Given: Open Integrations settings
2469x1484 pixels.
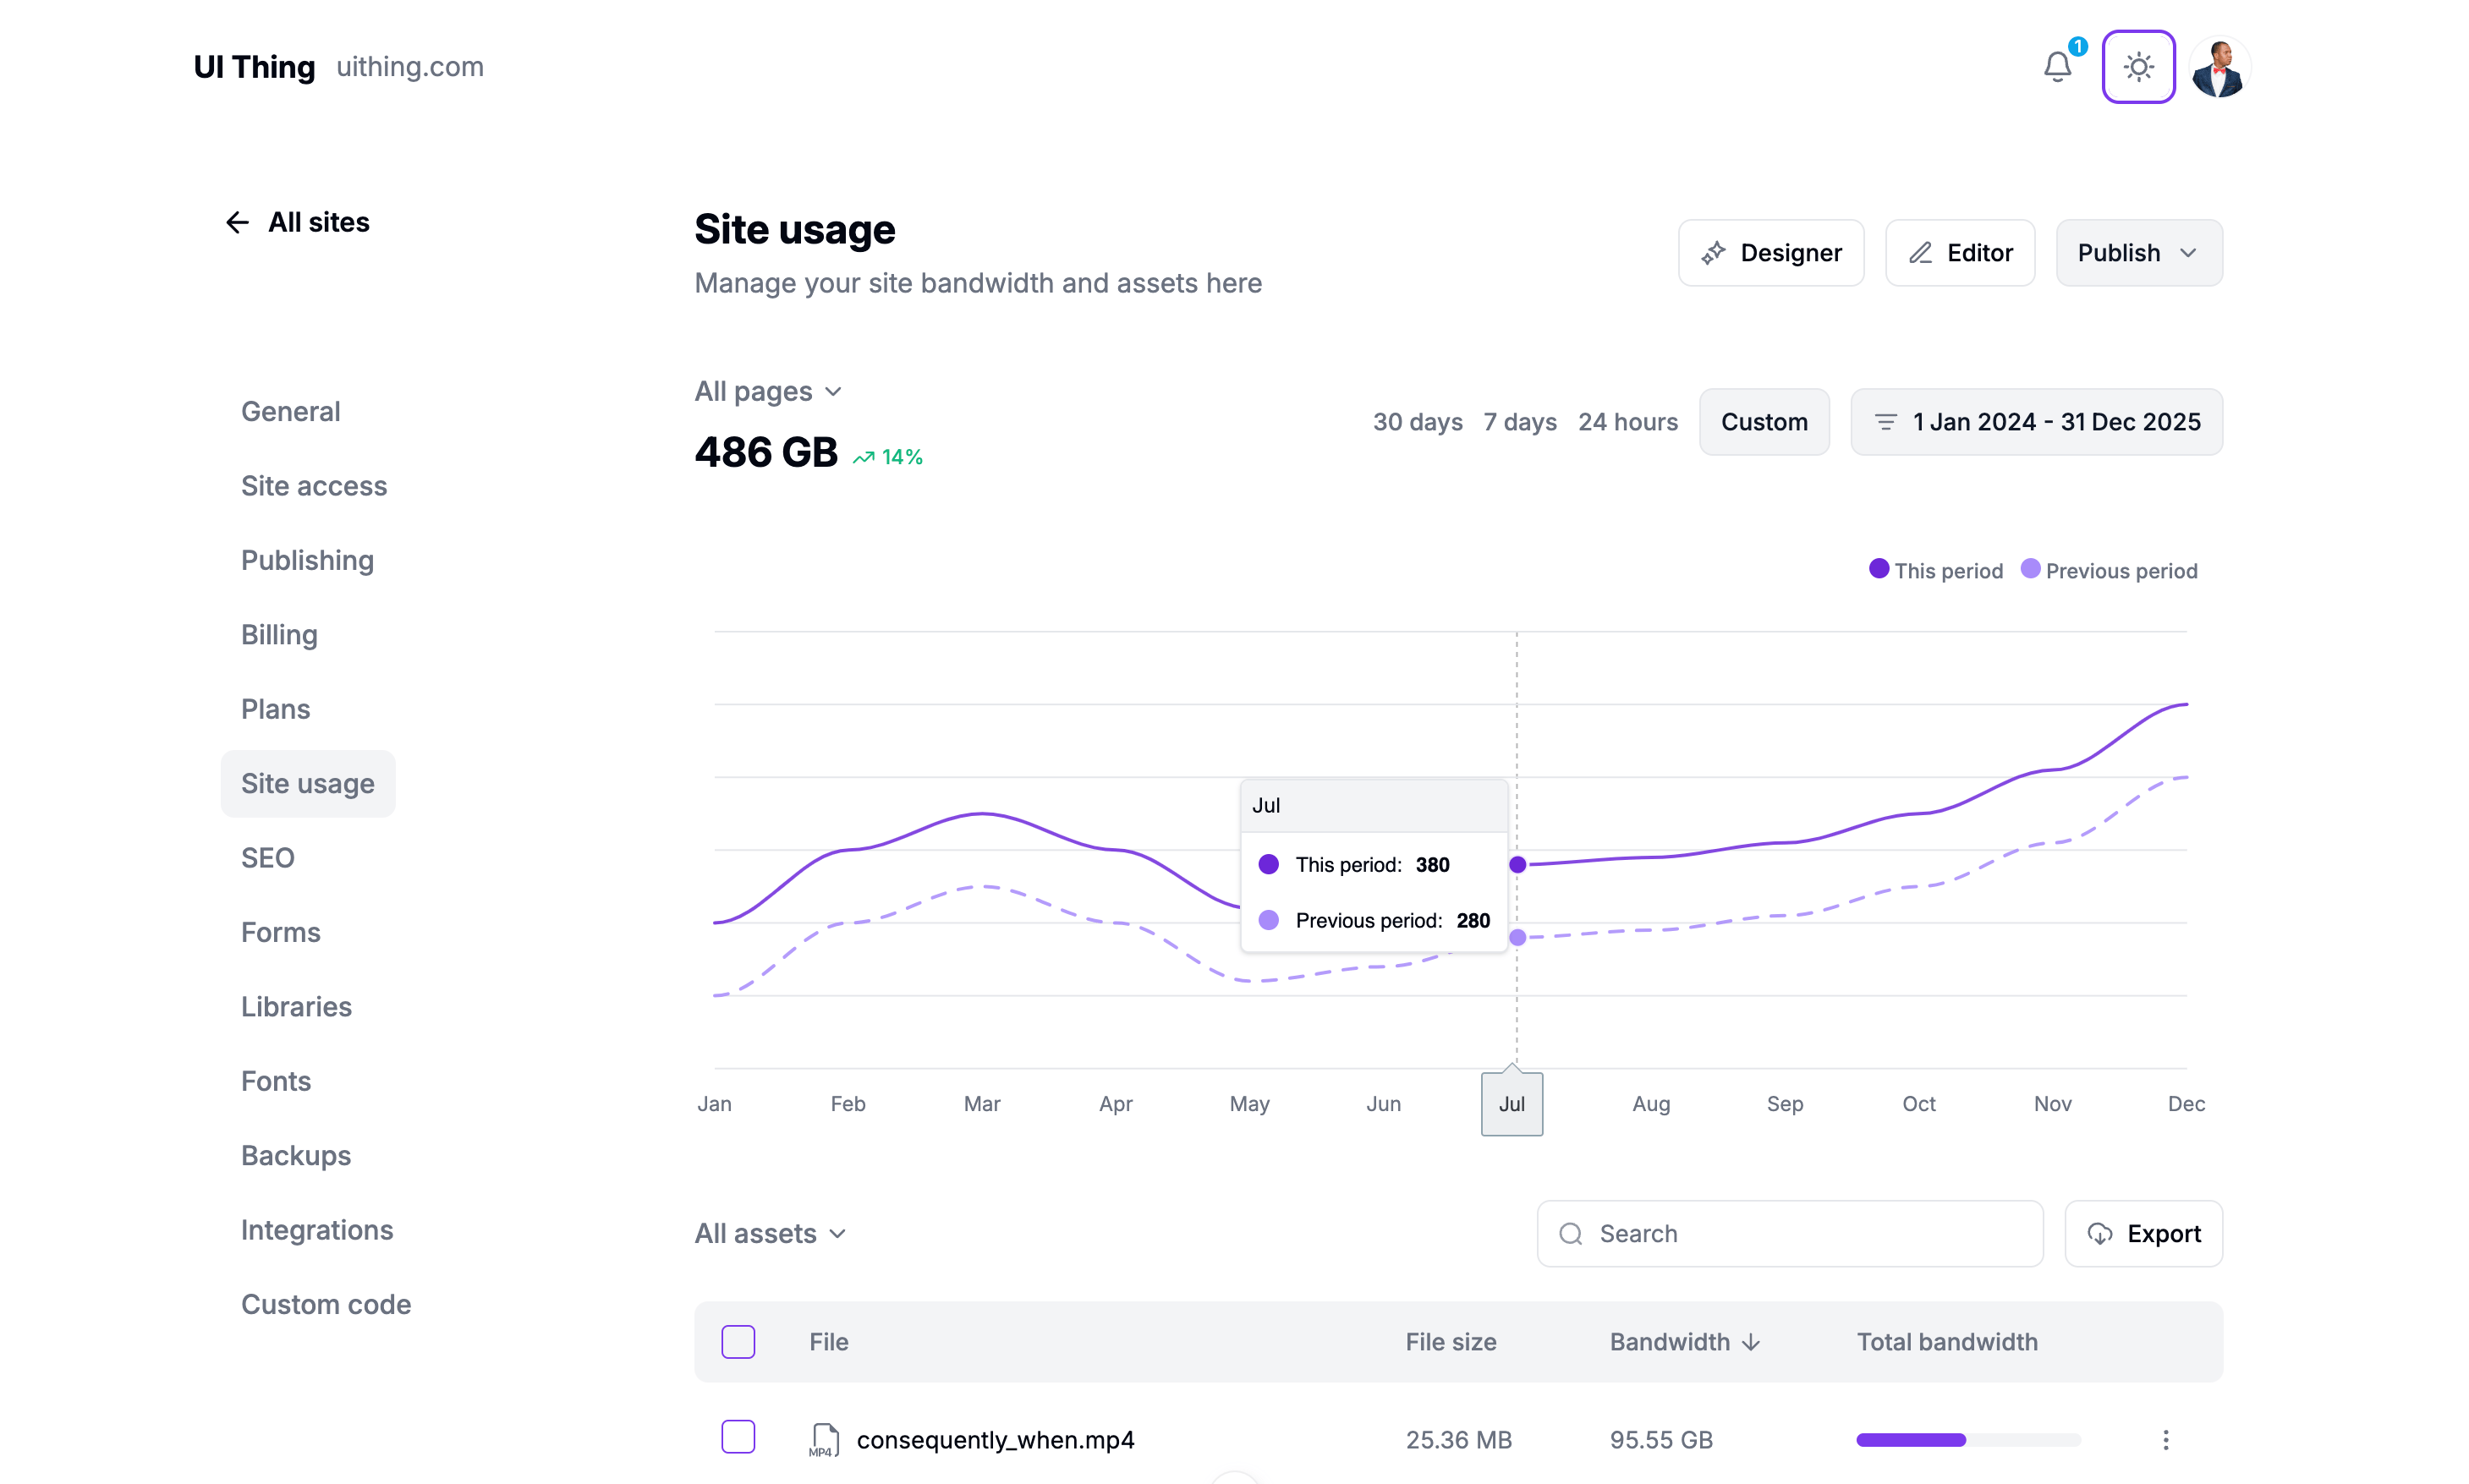Looking at the screenshot, I should 317,1230.
